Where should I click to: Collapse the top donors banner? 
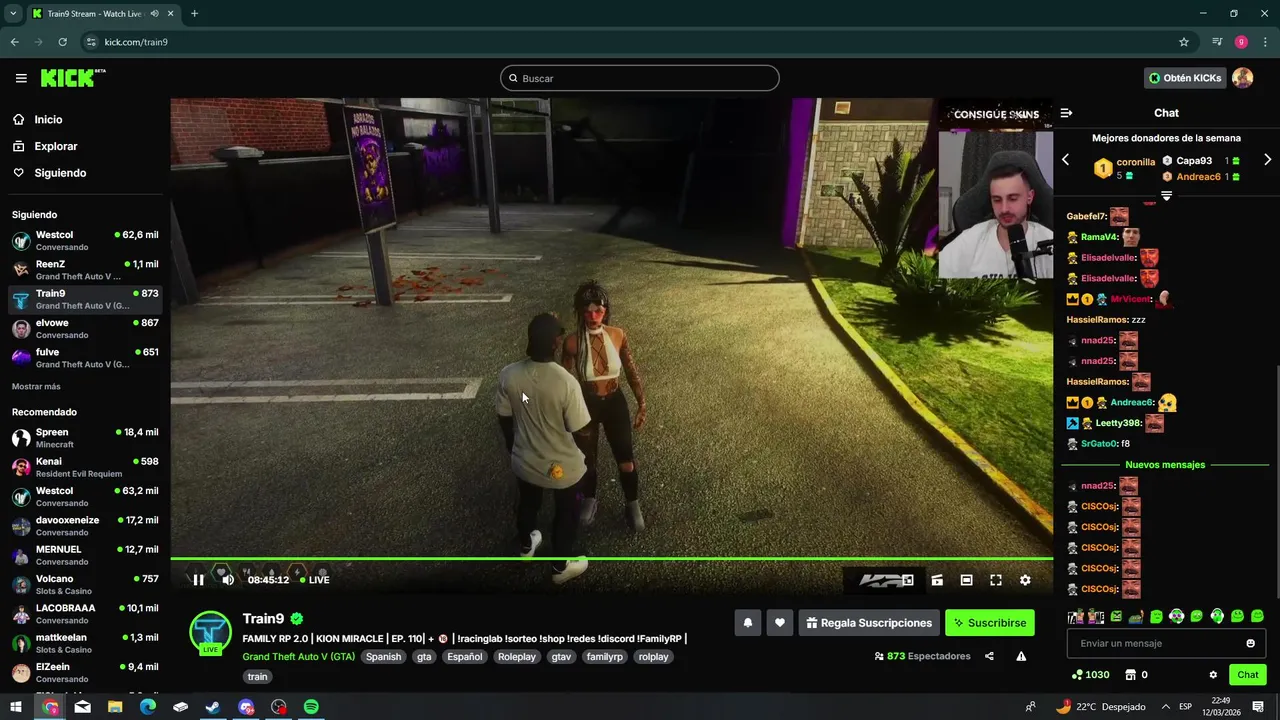pos(1166,196)
